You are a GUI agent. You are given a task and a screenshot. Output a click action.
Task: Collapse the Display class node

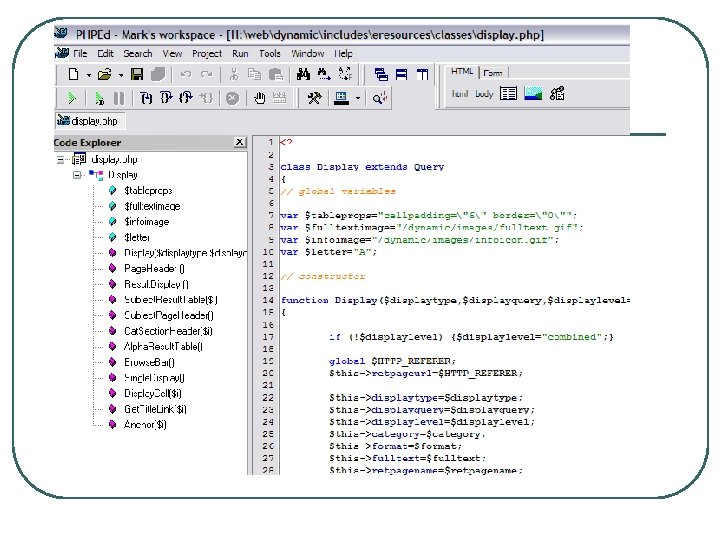tap(78, 174)
